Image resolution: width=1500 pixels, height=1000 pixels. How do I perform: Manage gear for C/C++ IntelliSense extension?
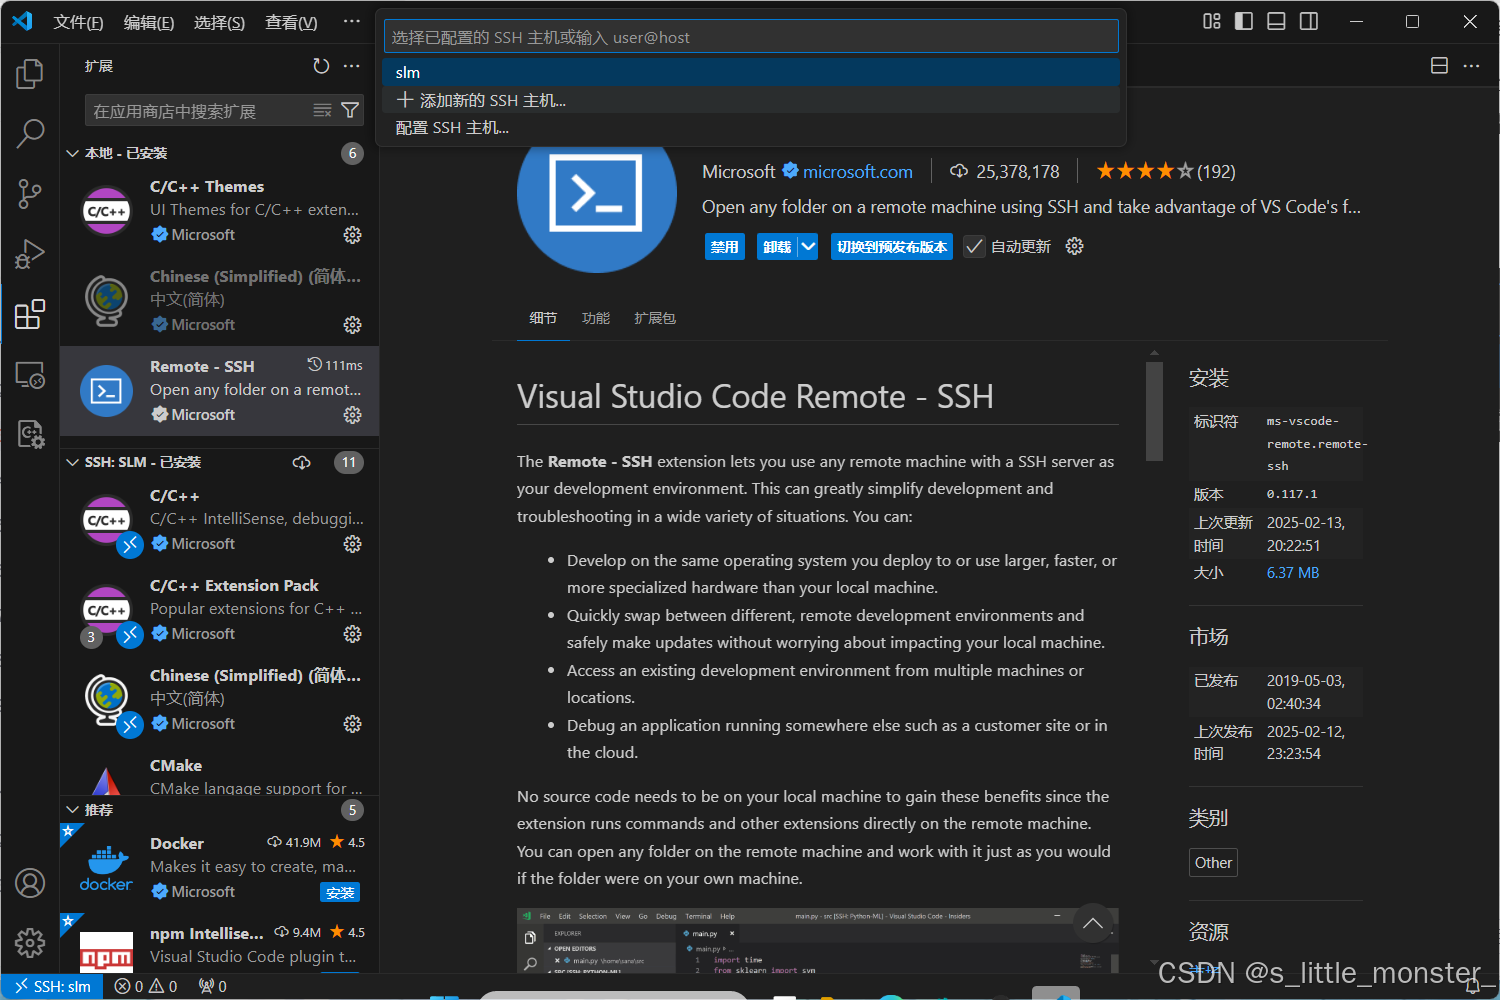point(352,544)
